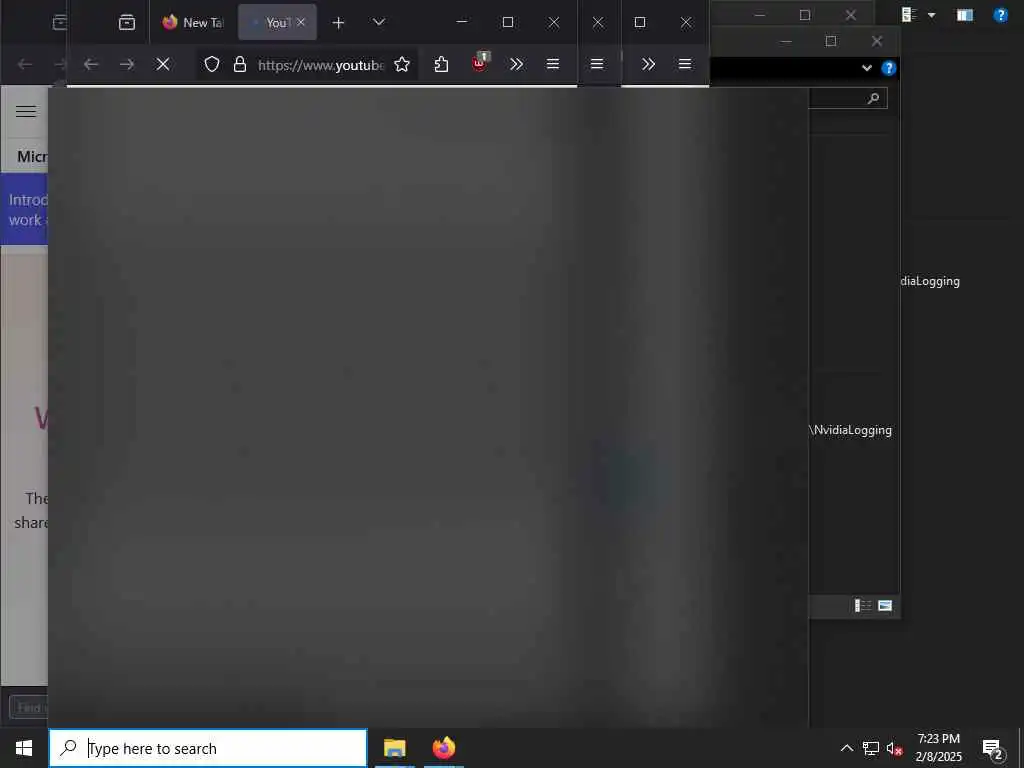Go forward in front Firefox window

[x=127, y=64]
